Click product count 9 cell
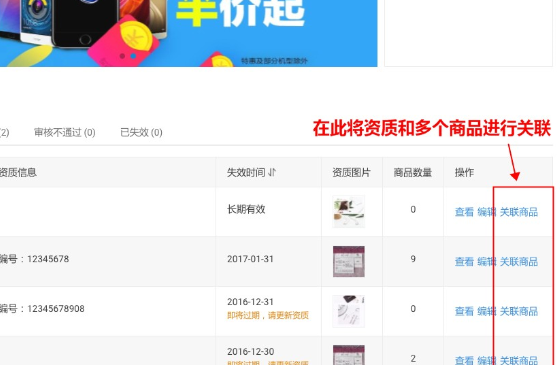This screenshot has height=365, width=560. (413, 259)
